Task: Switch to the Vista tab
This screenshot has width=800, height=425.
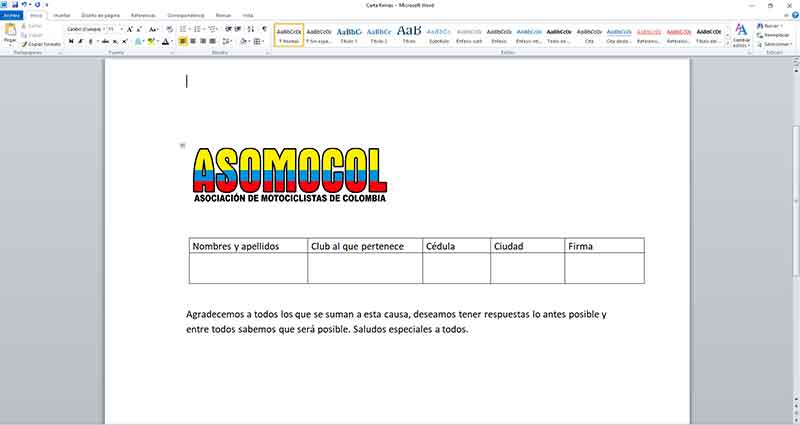Action: 248,15
